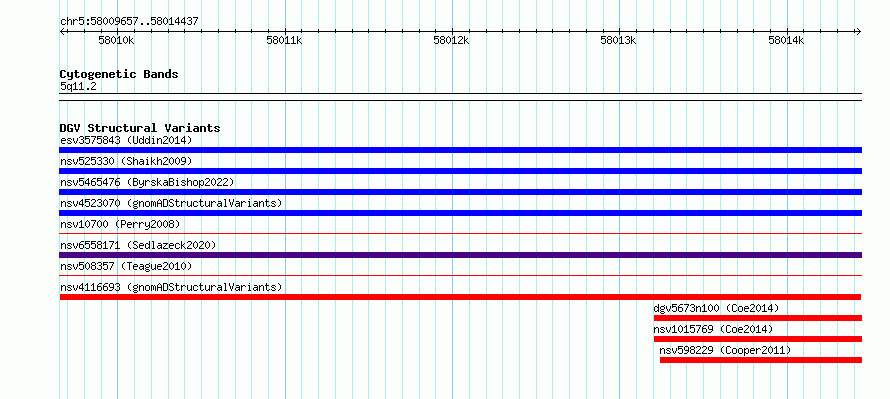Screen dimensions: 890x399
Task: Select the blue bar under esv3575843
Action: click(460, 150)
